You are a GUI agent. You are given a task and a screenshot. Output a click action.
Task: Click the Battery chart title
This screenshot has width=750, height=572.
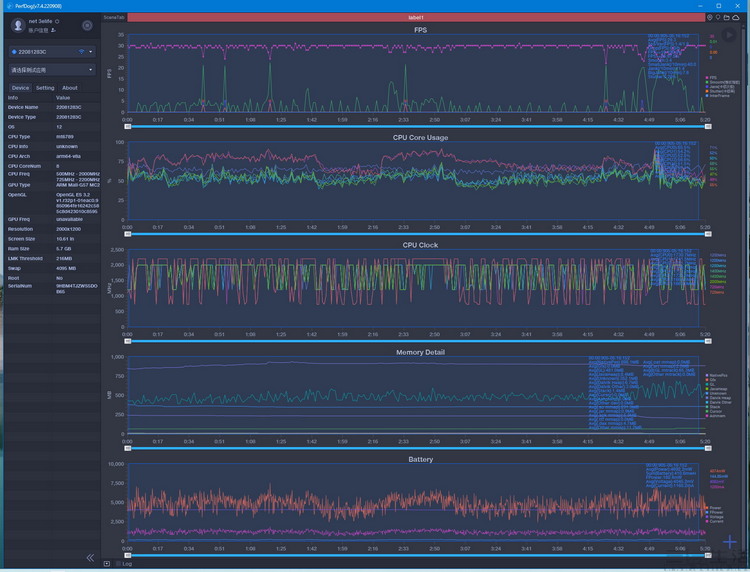click(420, 460)
